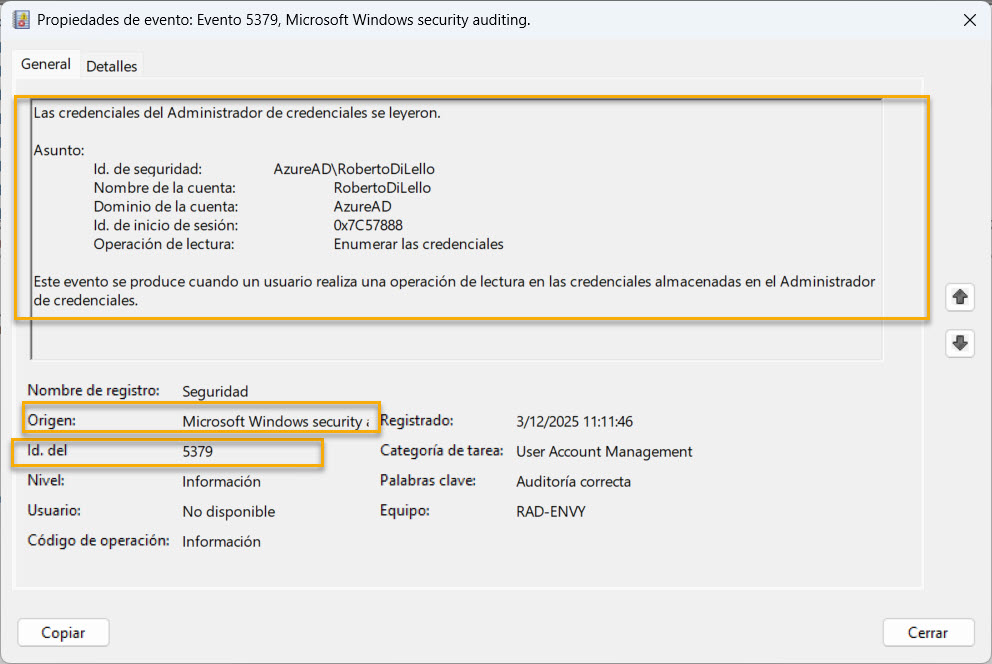
Task: Click the Registrado date and time value
Action: click(574, 422)
